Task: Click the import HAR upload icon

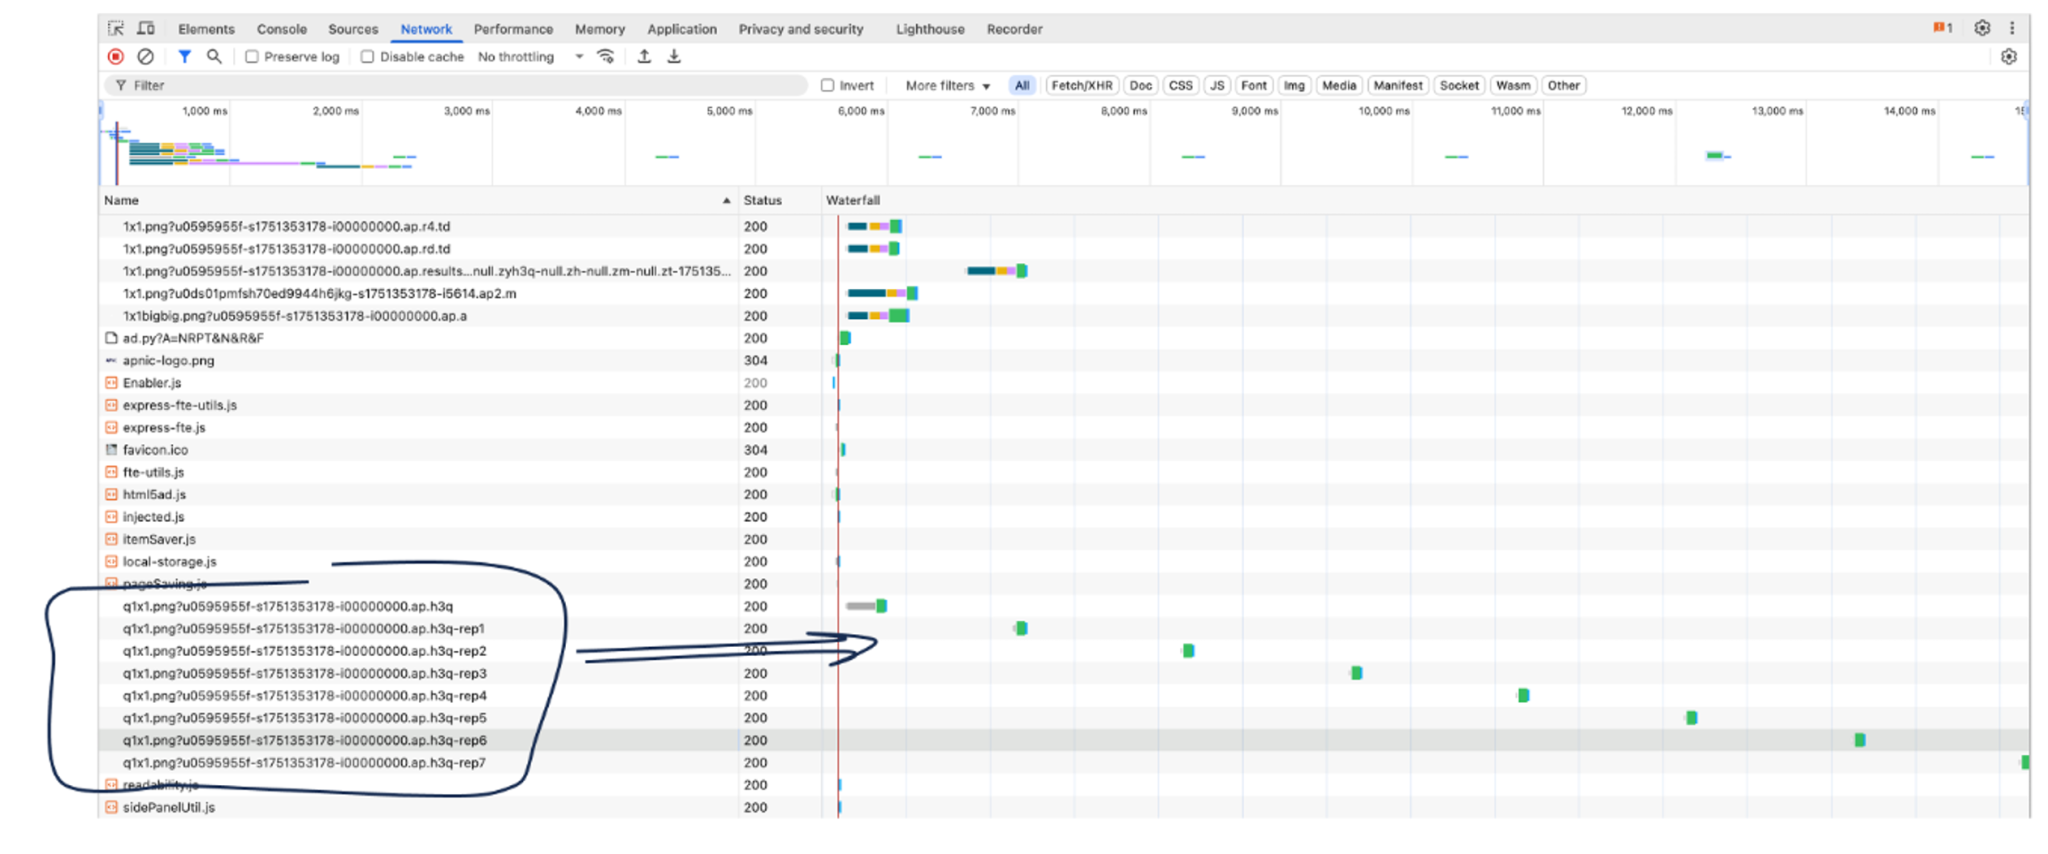Action: pyautogui.click(x=644, y=57)
